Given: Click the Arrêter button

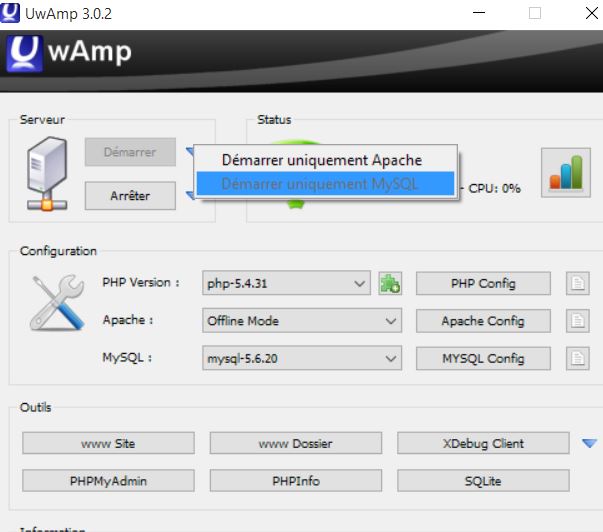Looking at the screenshot, I should 130,195.
